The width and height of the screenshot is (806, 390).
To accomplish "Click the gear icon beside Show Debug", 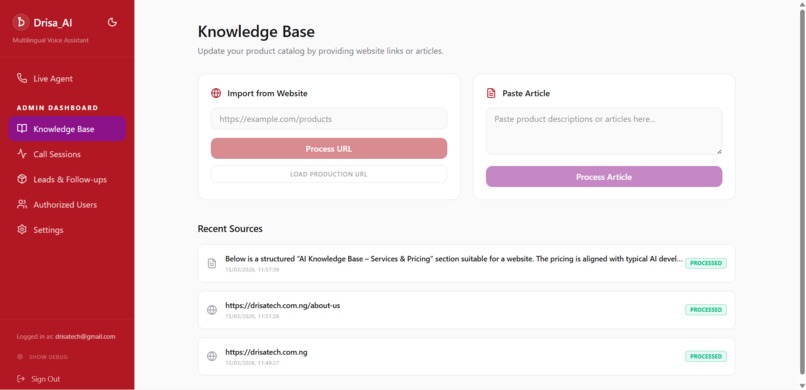I will [20, 357].
